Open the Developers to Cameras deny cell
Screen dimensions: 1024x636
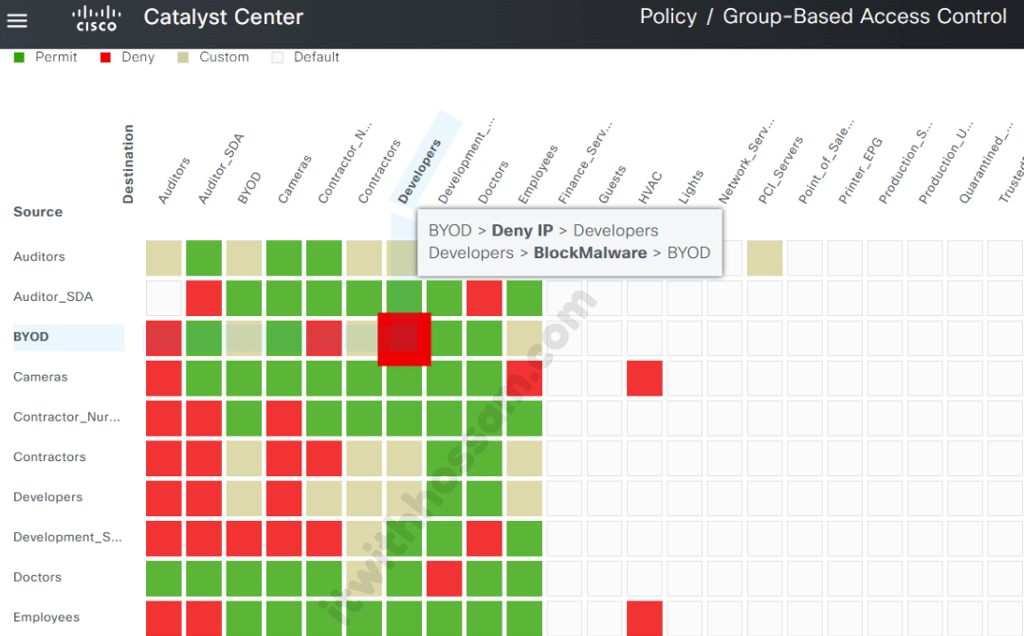284,498
